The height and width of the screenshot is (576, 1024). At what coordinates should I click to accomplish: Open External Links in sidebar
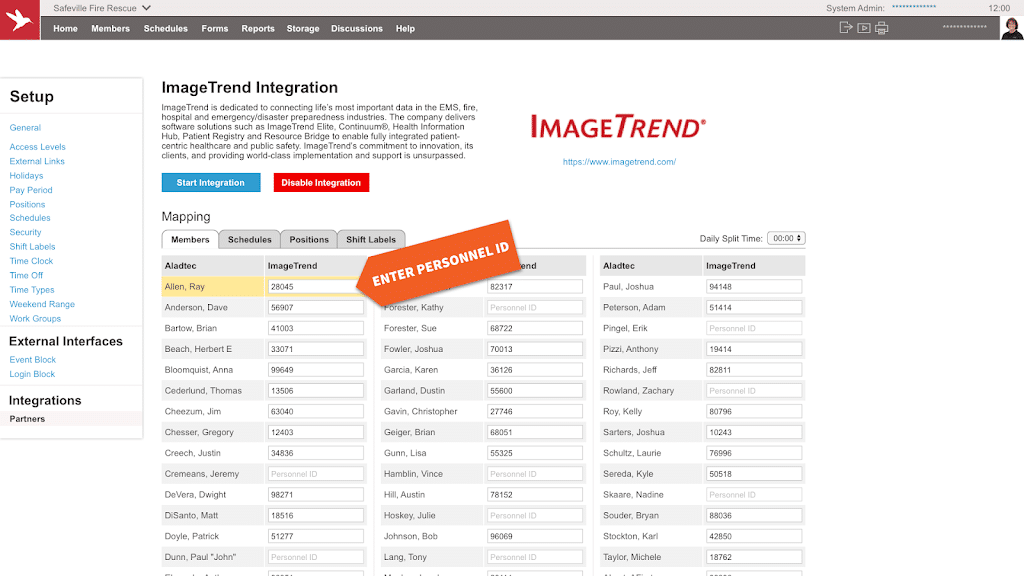coord(37,161)
